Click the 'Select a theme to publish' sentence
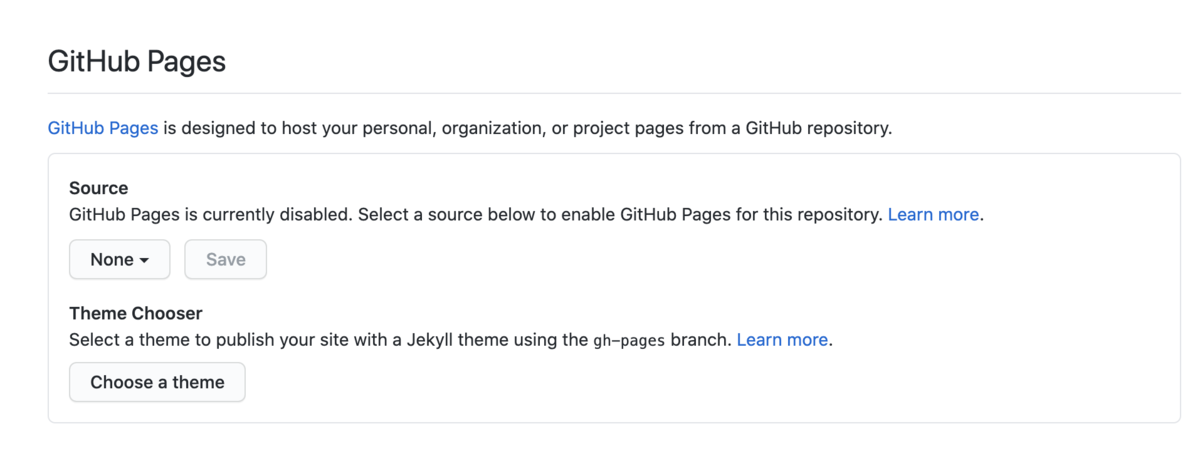1200x476 pixels. (x=170, y=340)
